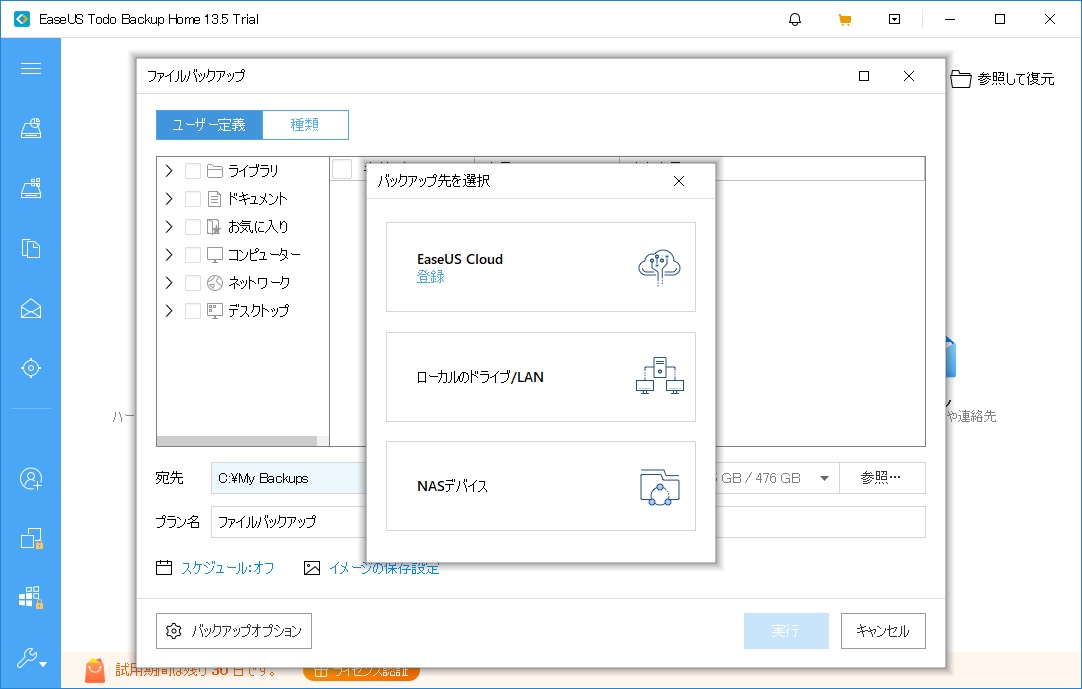Image resolution: width=1082 pixels, height=689 pixels.
Task: Click the gear icon in backup options button
Action: [x=174, y=631]
